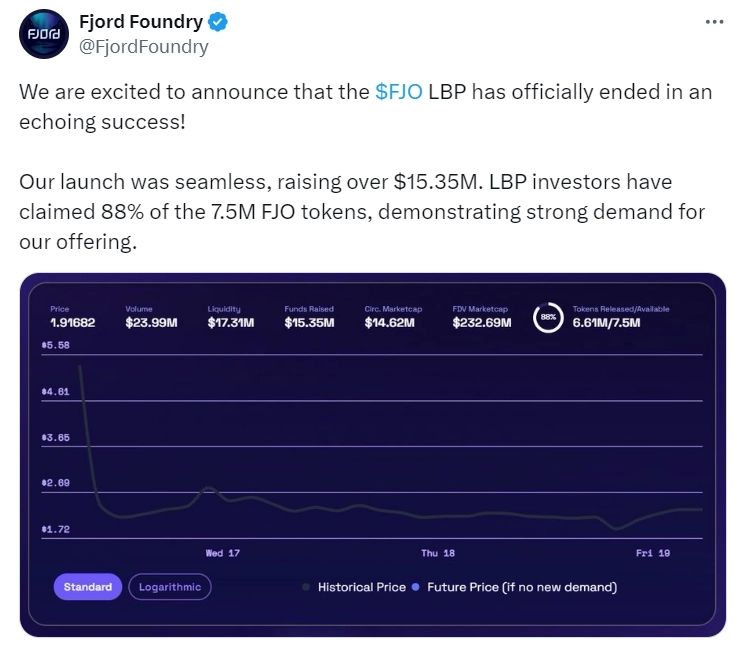Click the Fjord Foundry display name
The width and height of the screenshot is (733, 648).
click(x=140, y=22)
